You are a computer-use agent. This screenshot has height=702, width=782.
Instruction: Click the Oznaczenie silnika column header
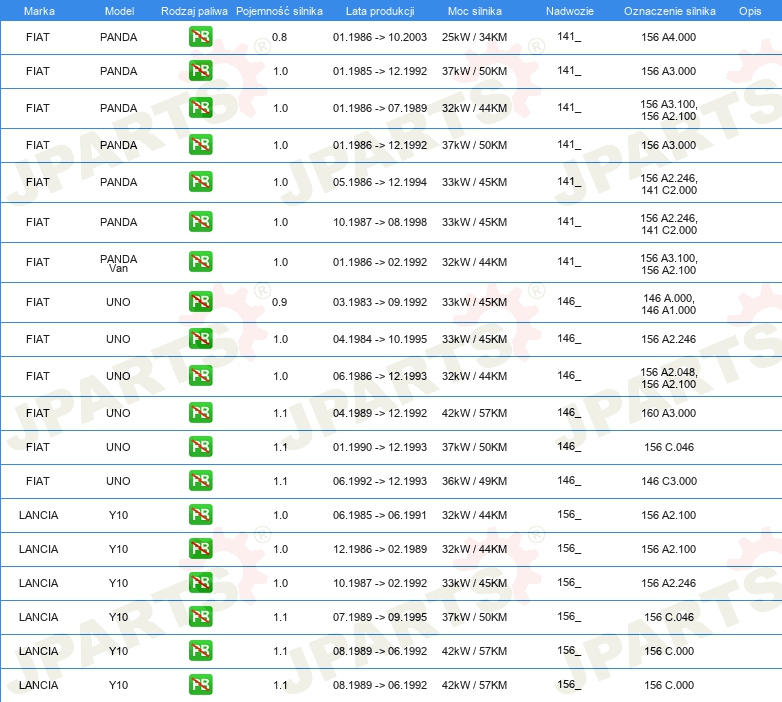670,11
